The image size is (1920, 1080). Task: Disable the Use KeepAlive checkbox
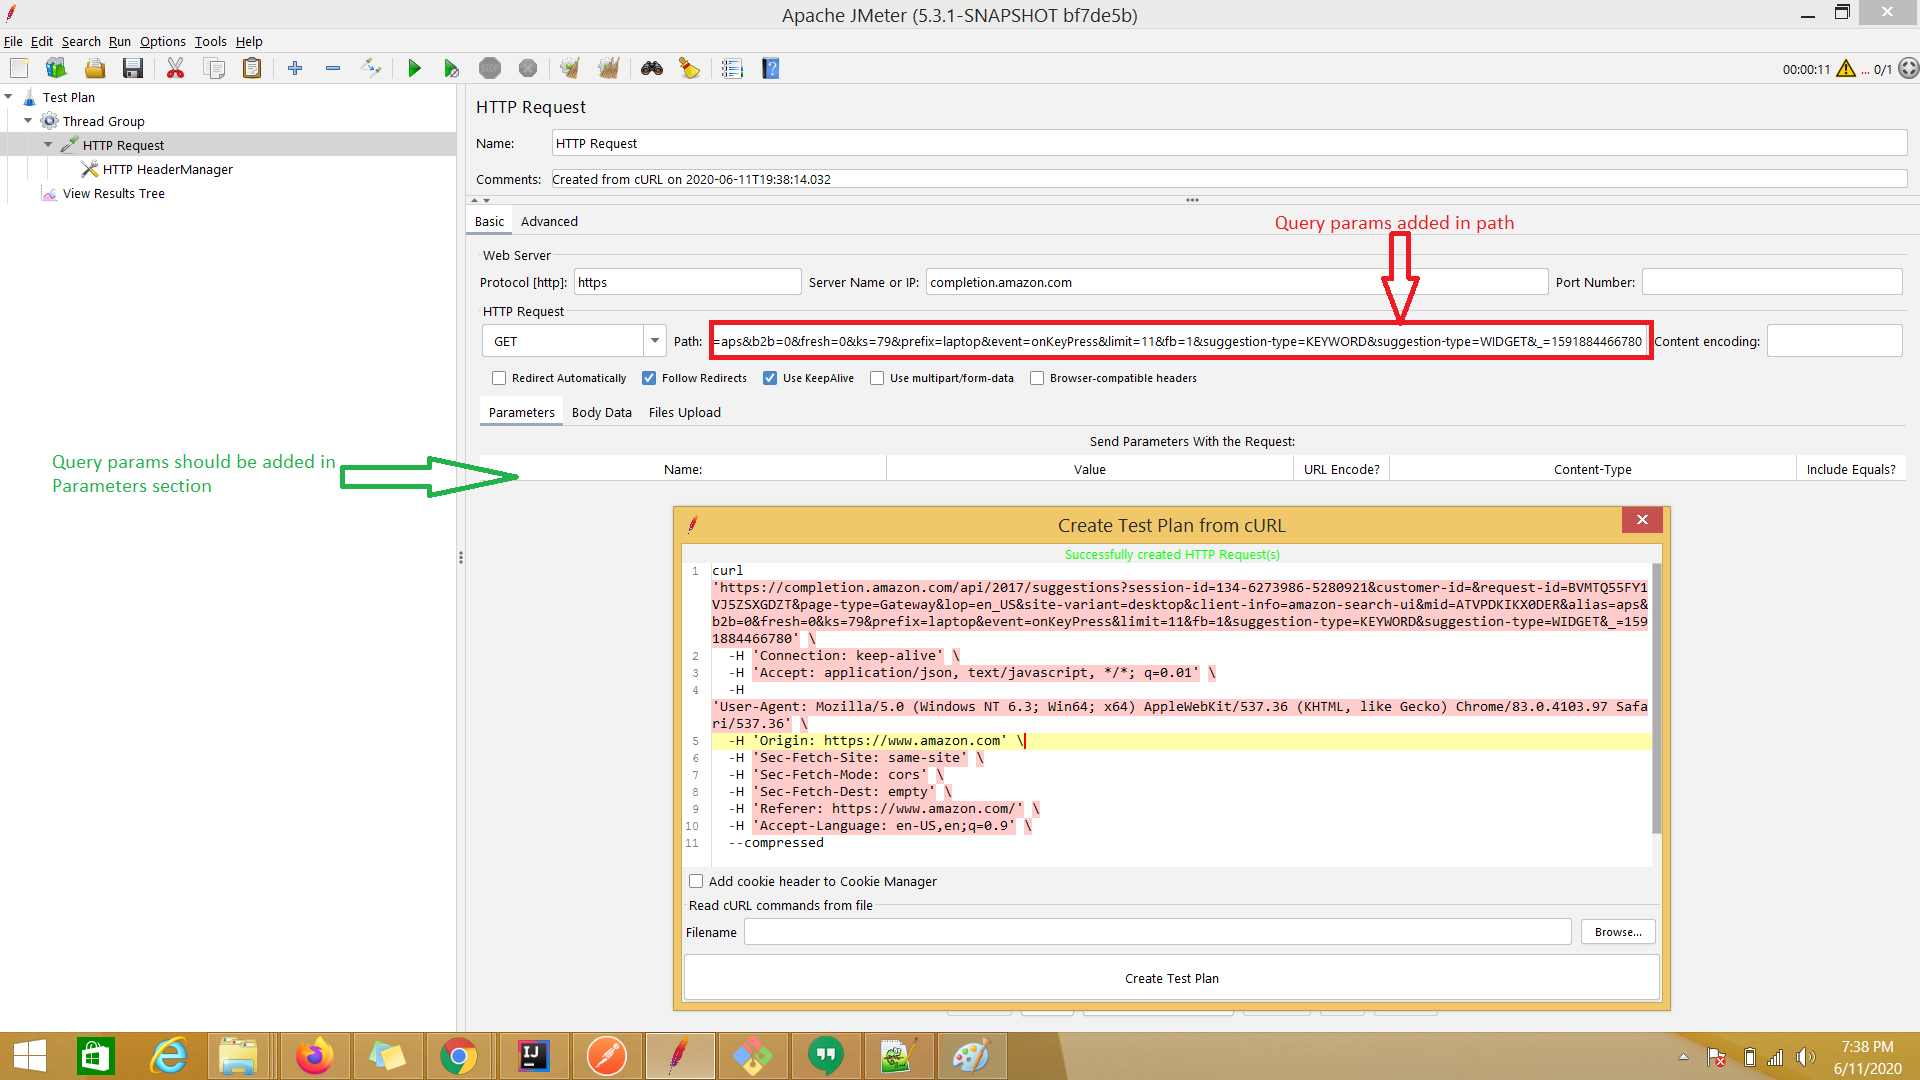pos(770,378)
